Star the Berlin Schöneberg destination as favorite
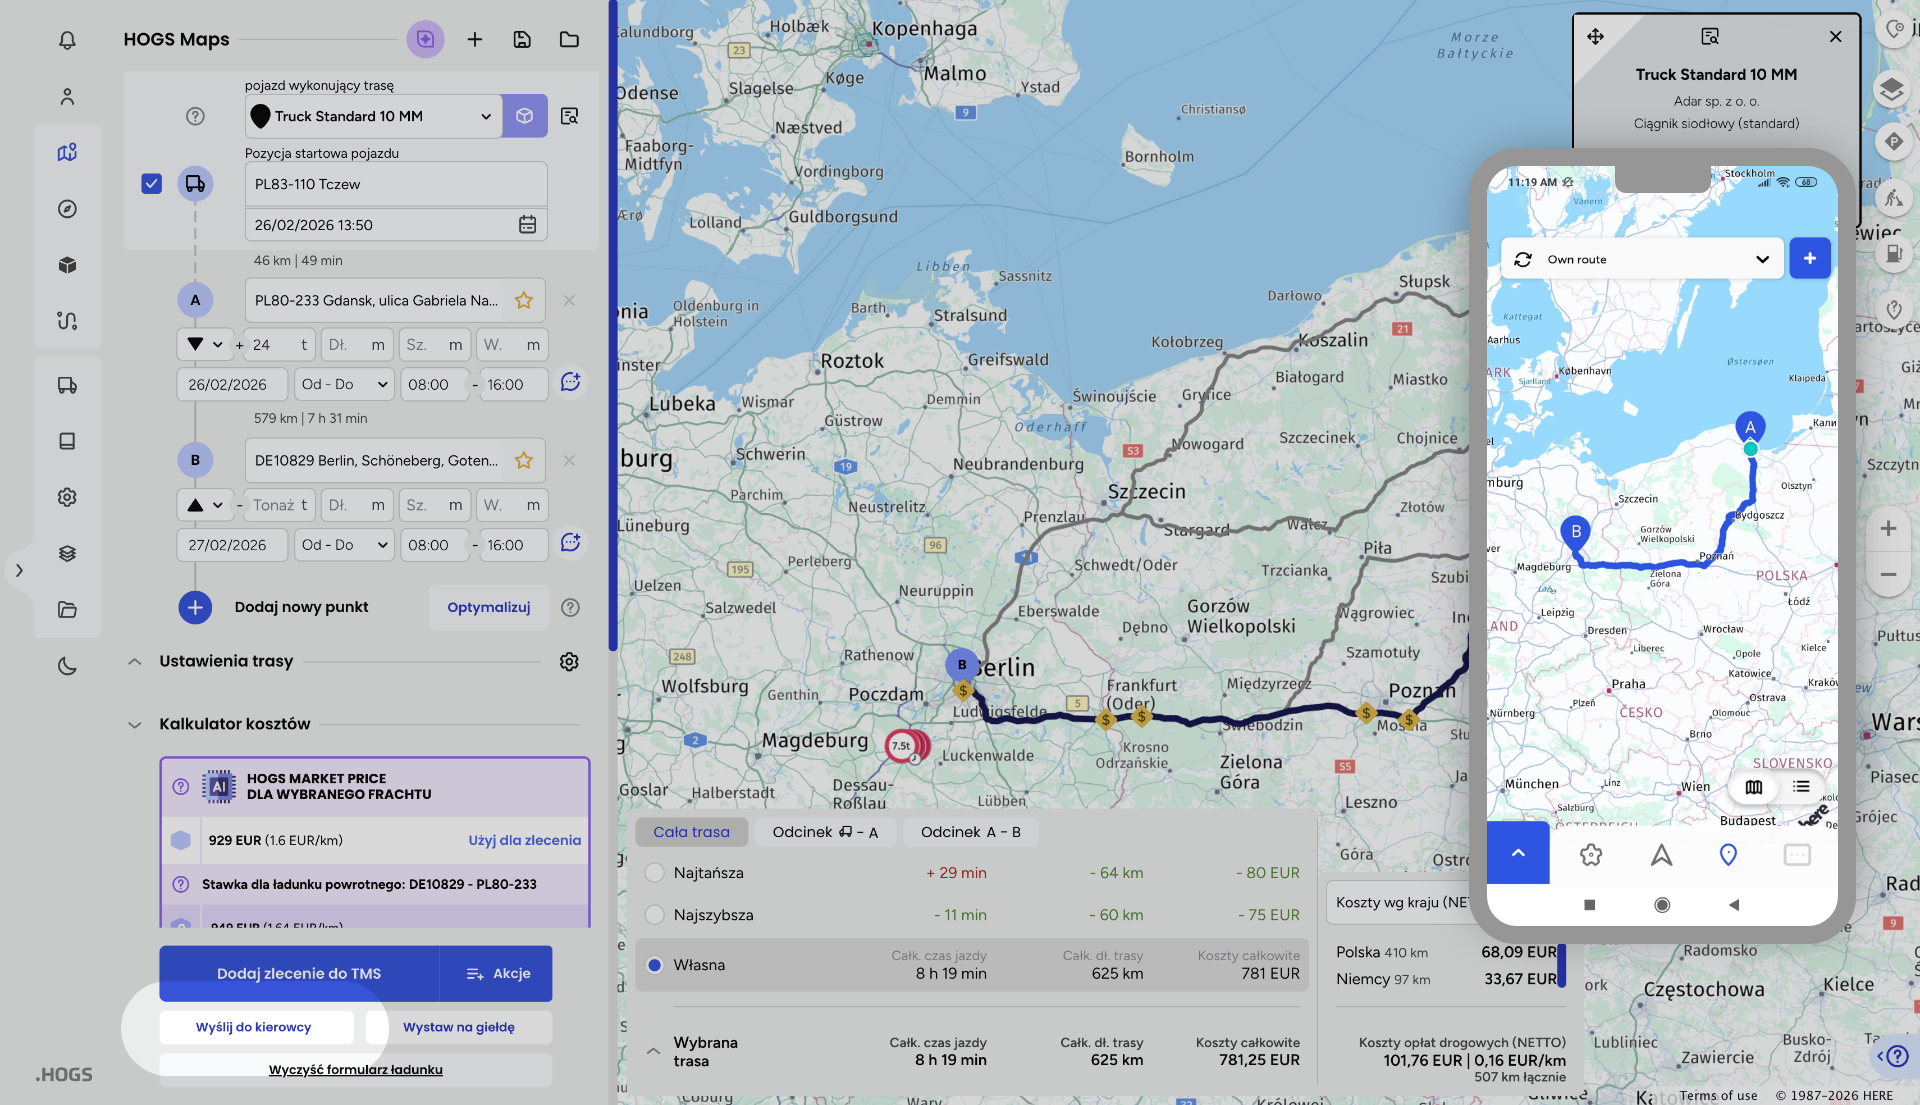1920x1105 pixels. [x=523, y=460]
